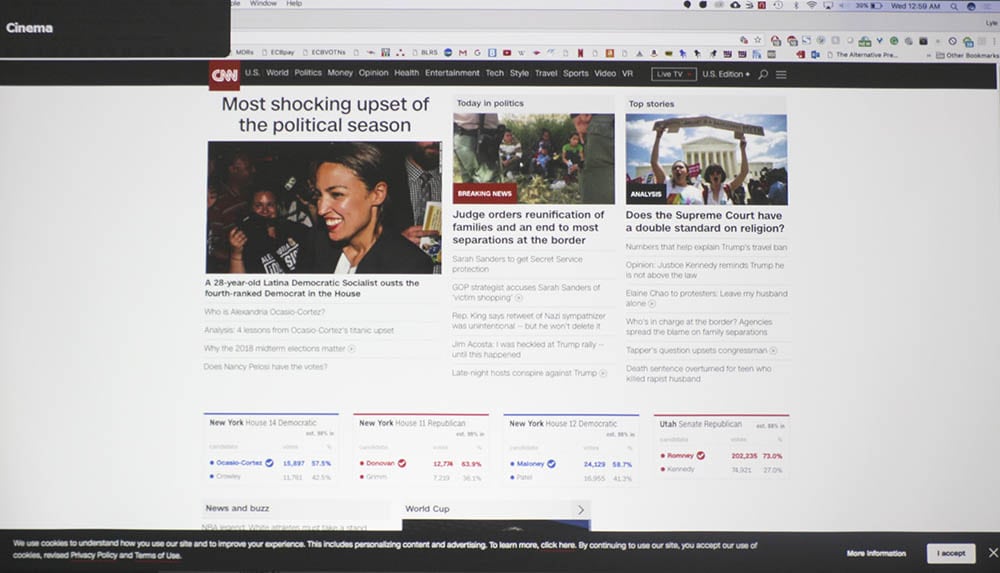Click the AirPlay display icon

pyautogui.click(x=828, y=5)
